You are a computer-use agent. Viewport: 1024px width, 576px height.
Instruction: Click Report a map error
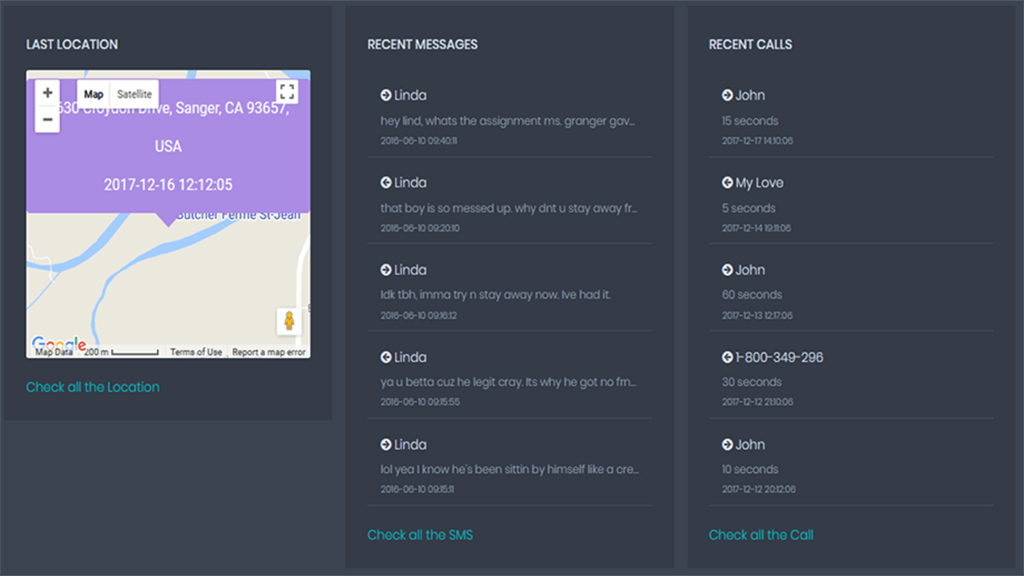pyautogui.click(x=266, y=351)
